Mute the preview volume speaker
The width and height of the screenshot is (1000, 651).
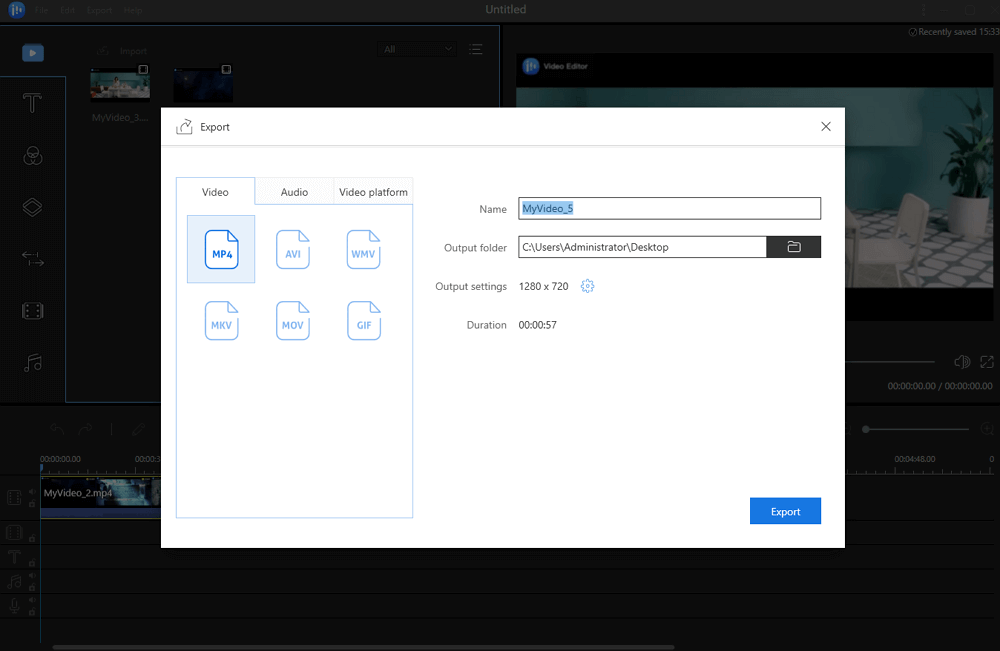point(961,362)
